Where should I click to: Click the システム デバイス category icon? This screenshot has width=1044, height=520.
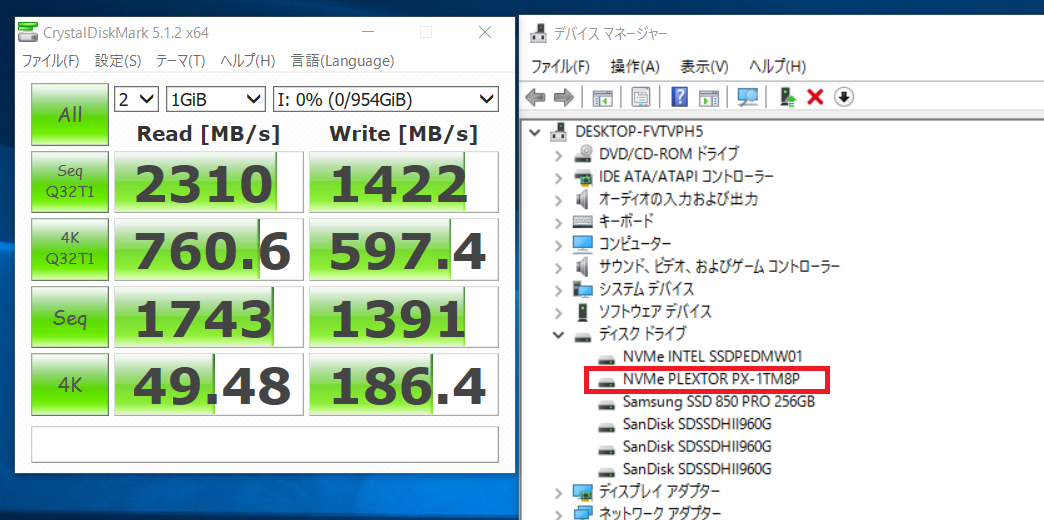pos(582,289)
